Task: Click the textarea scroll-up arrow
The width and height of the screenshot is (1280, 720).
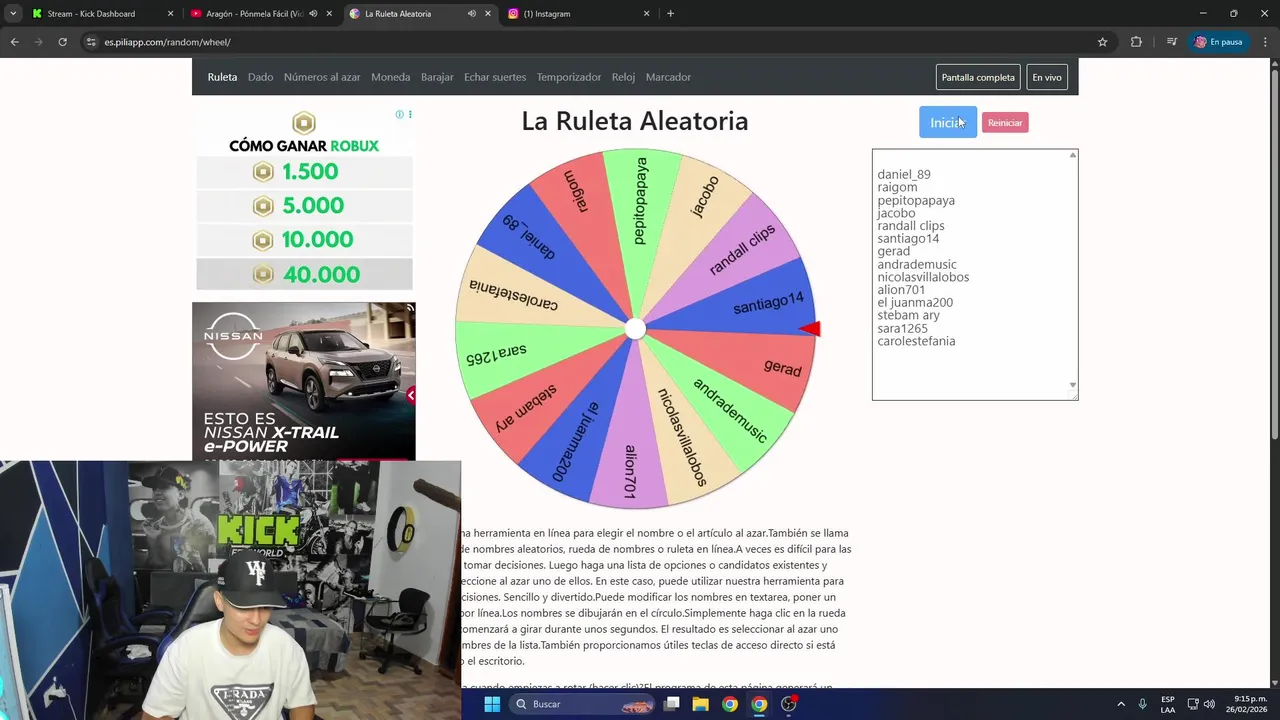Action: click(1073, 155)
